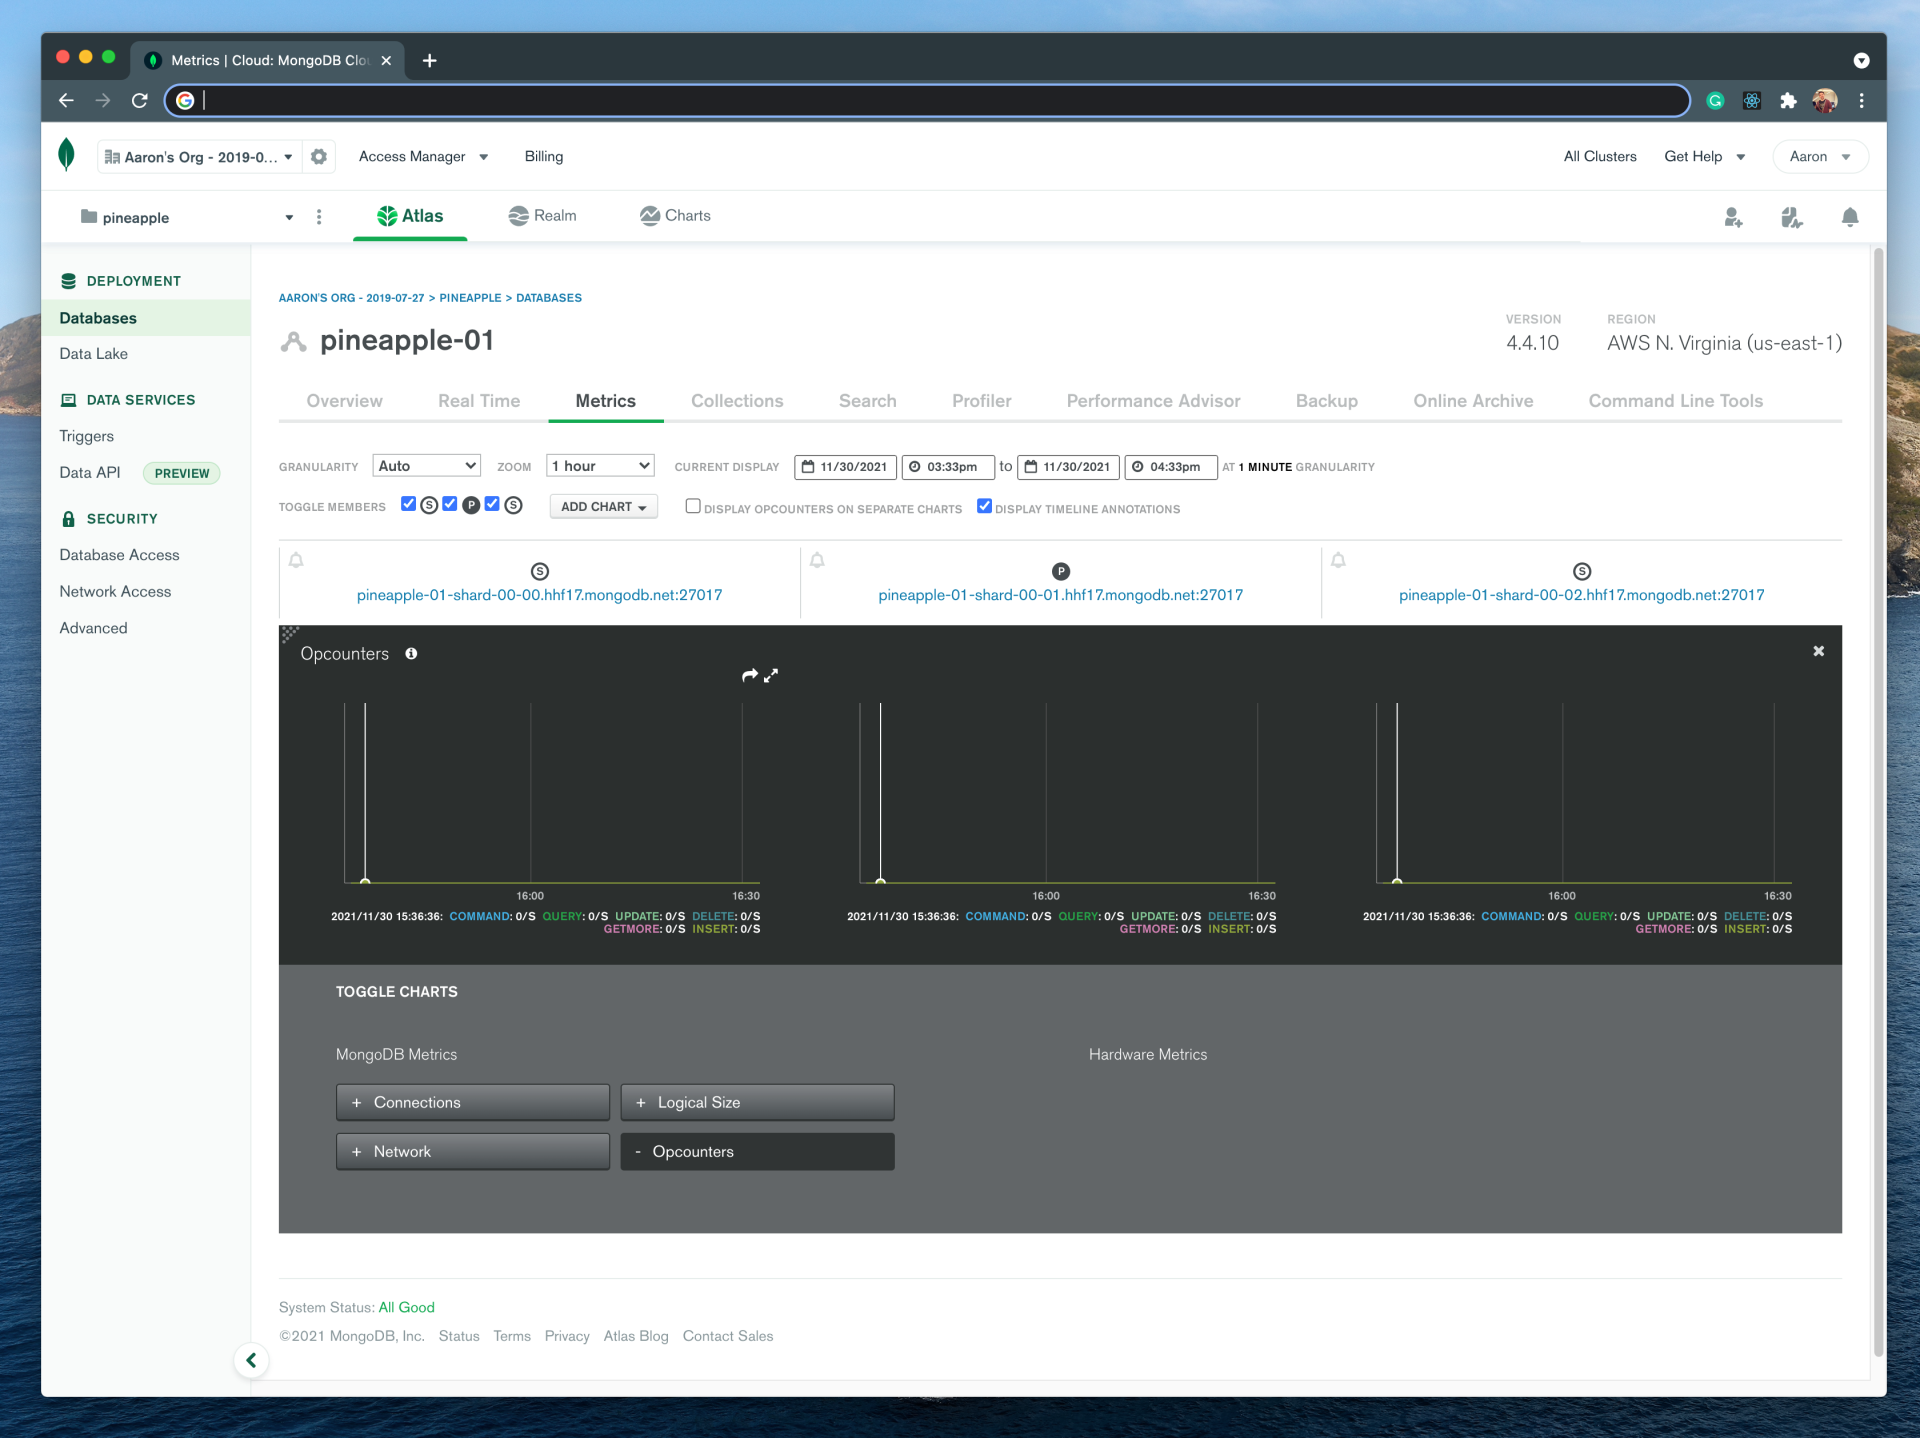Open the Profiler tab
This screenshot has width=1920, height=1438.
pos(982,401)
